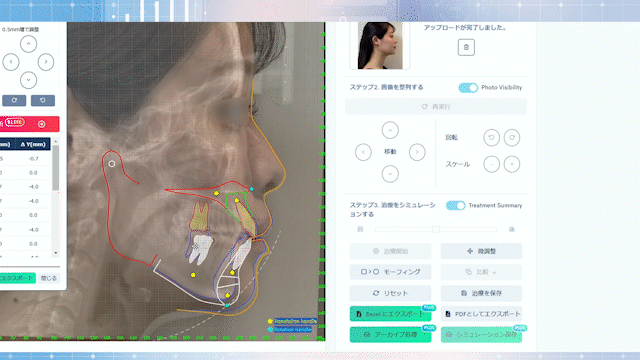Click rotate clockwise icon beside 回転
This screenshot has height=360, width=640.
512,138
